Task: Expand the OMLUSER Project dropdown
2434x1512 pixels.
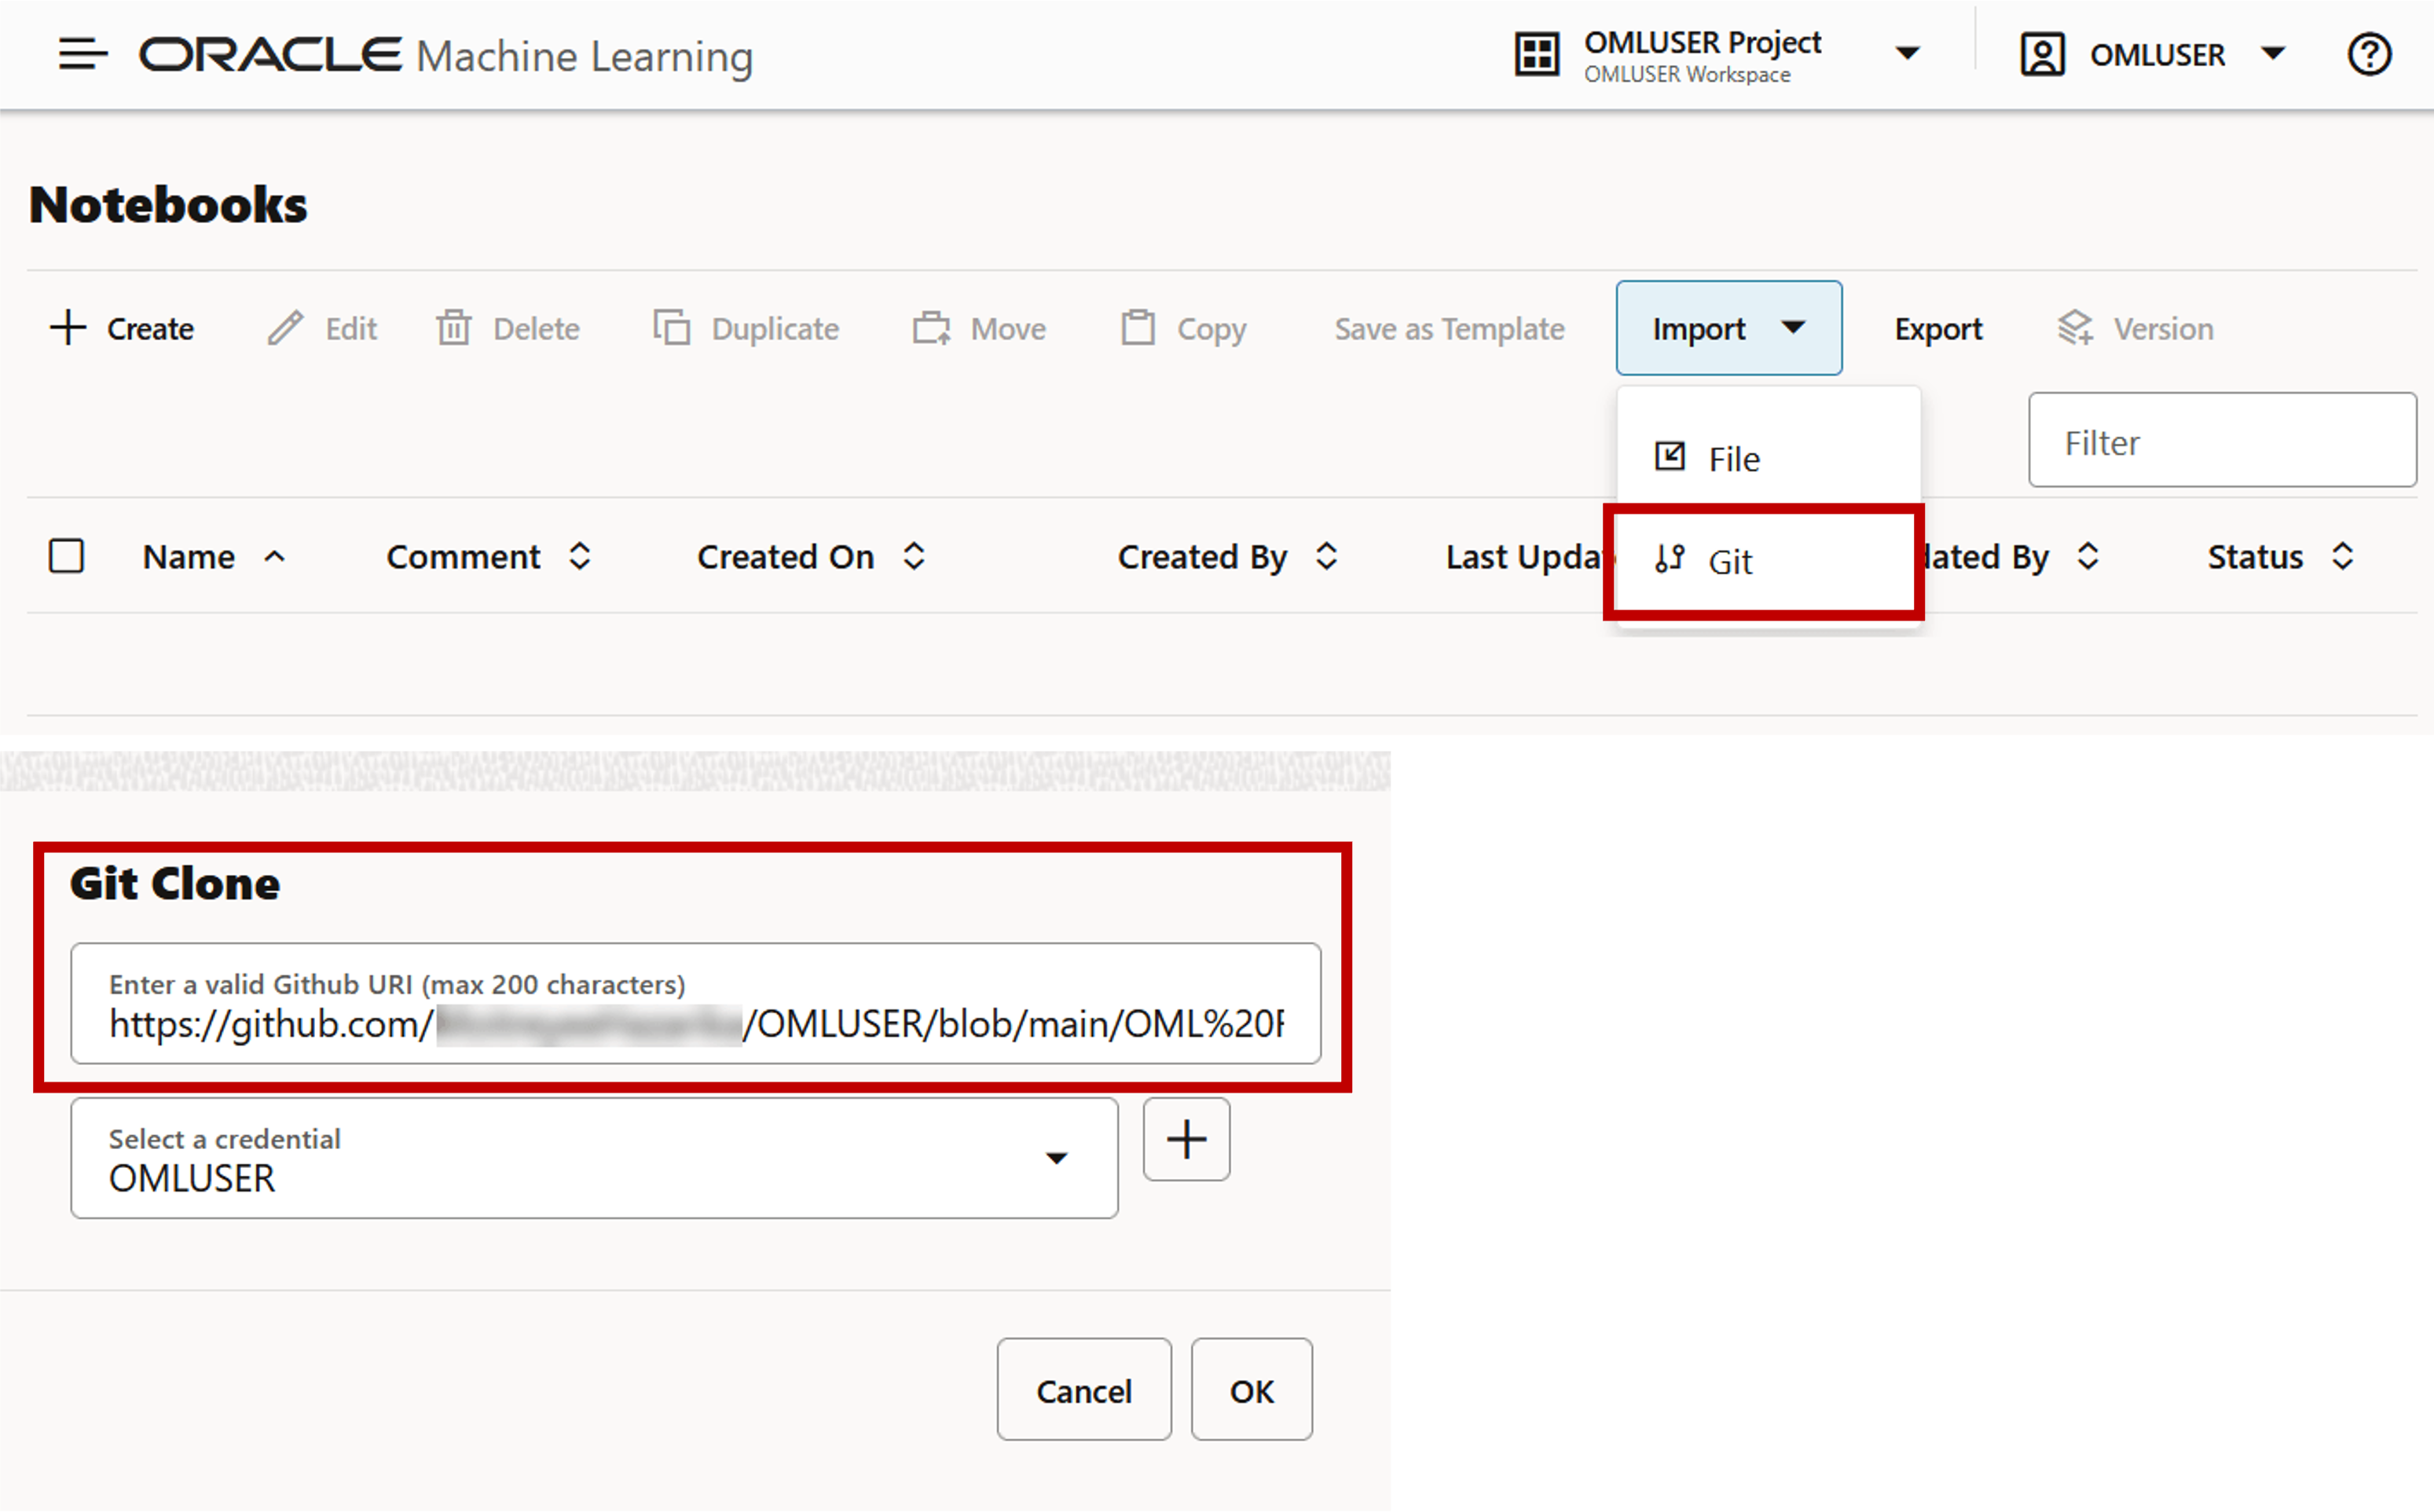Action: click(x=1908, y=54)
